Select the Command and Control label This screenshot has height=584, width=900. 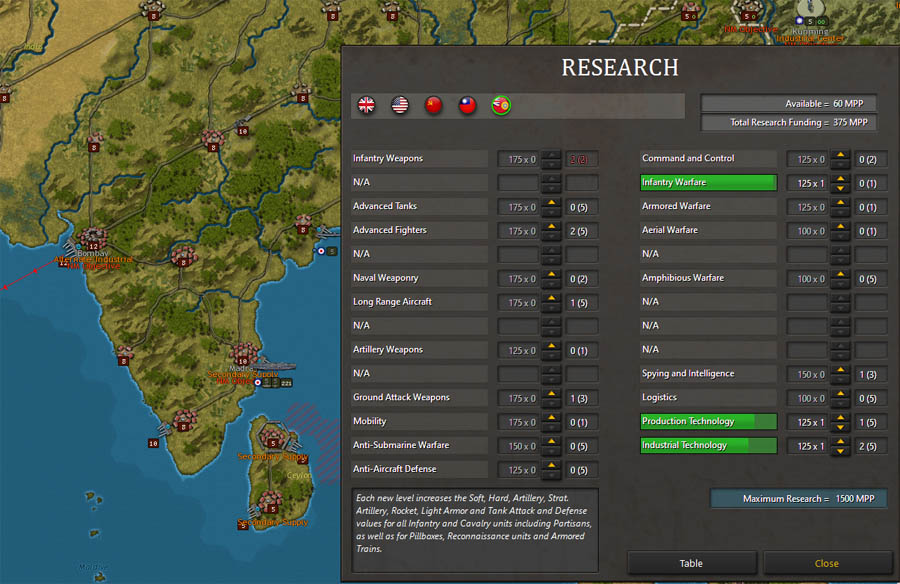[708, 158]
